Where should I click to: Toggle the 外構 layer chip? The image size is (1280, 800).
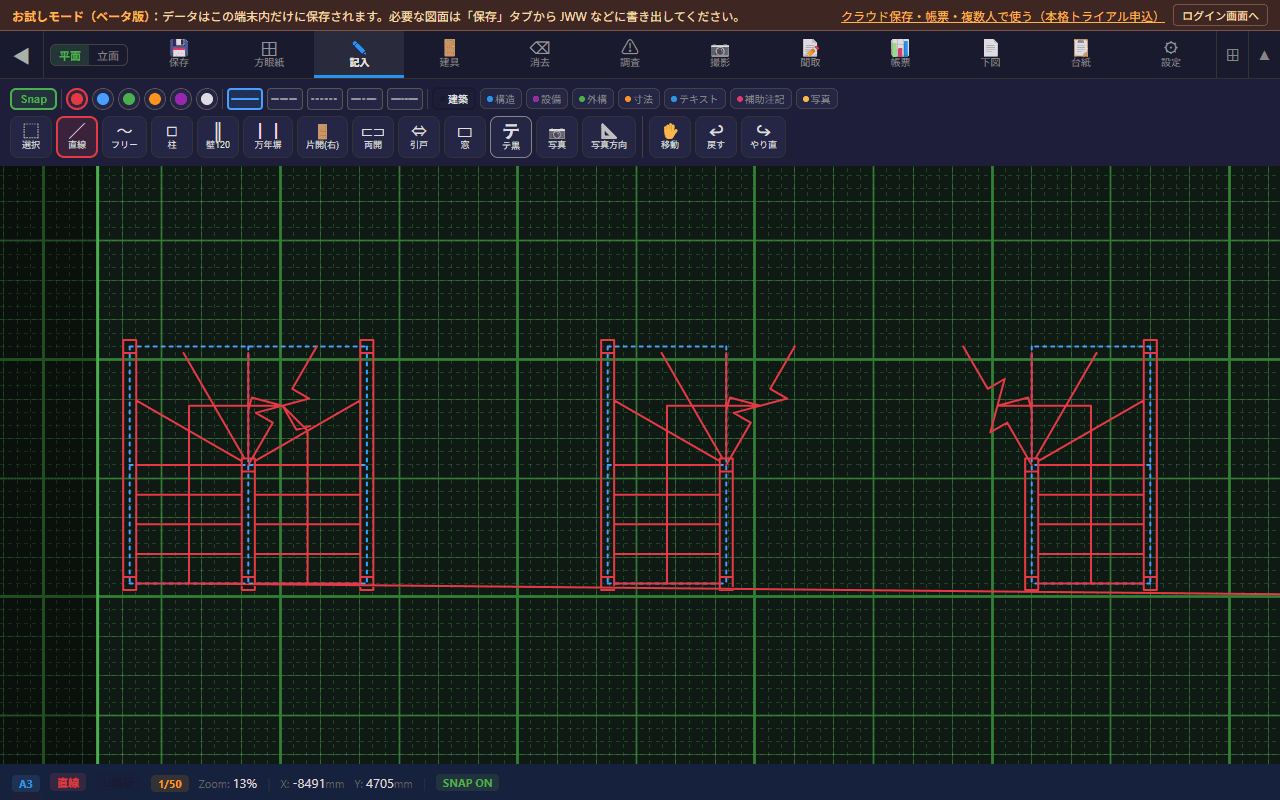click(593, 99)
